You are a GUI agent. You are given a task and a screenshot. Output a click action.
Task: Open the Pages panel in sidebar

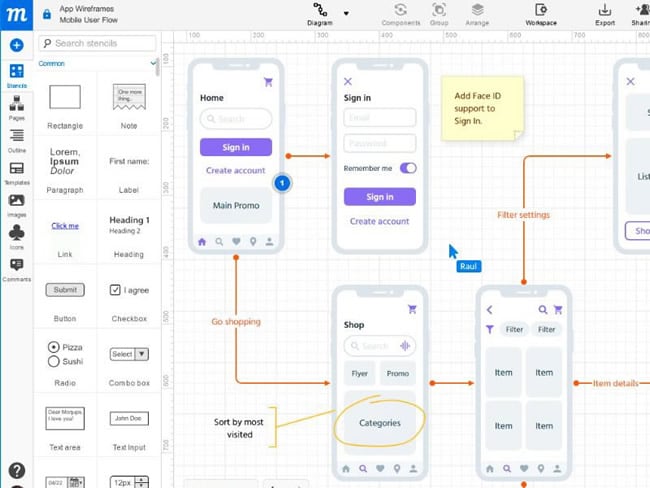[17, 108]
